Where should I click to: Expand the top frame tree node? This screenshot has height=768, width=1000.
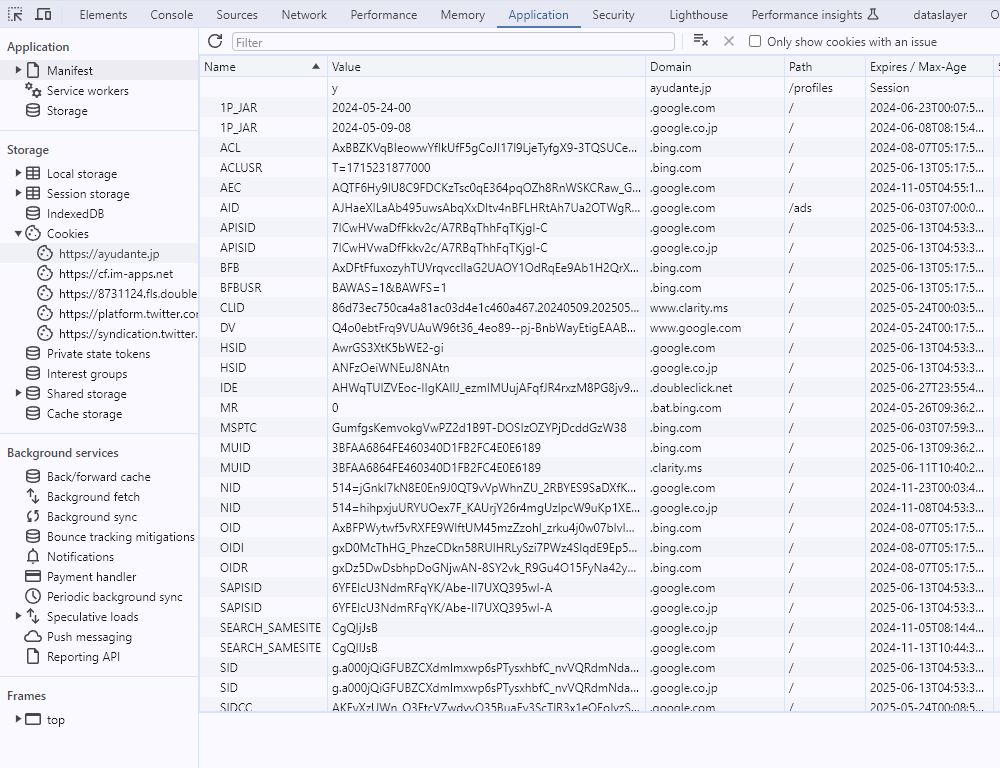(x=18, y=720)
